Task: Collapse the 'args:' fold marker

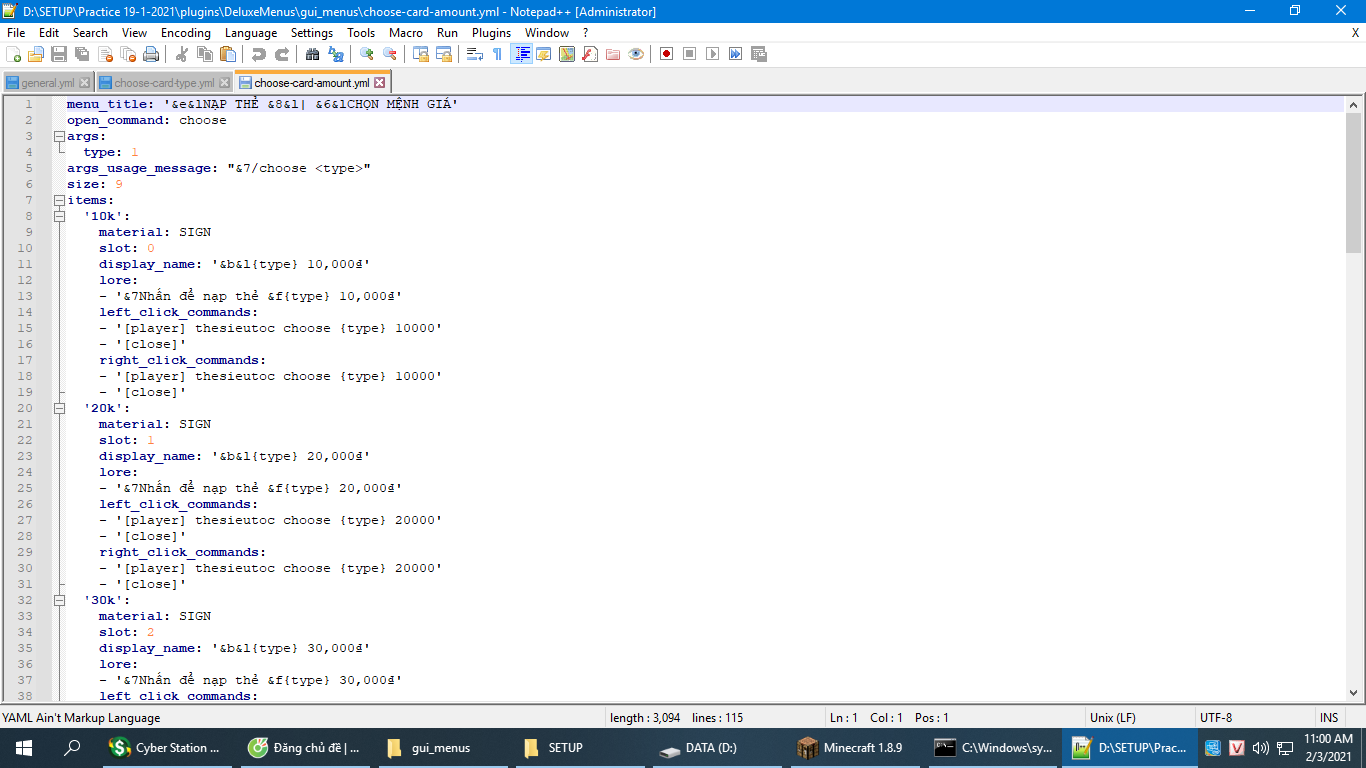Action: click(59, 136)
